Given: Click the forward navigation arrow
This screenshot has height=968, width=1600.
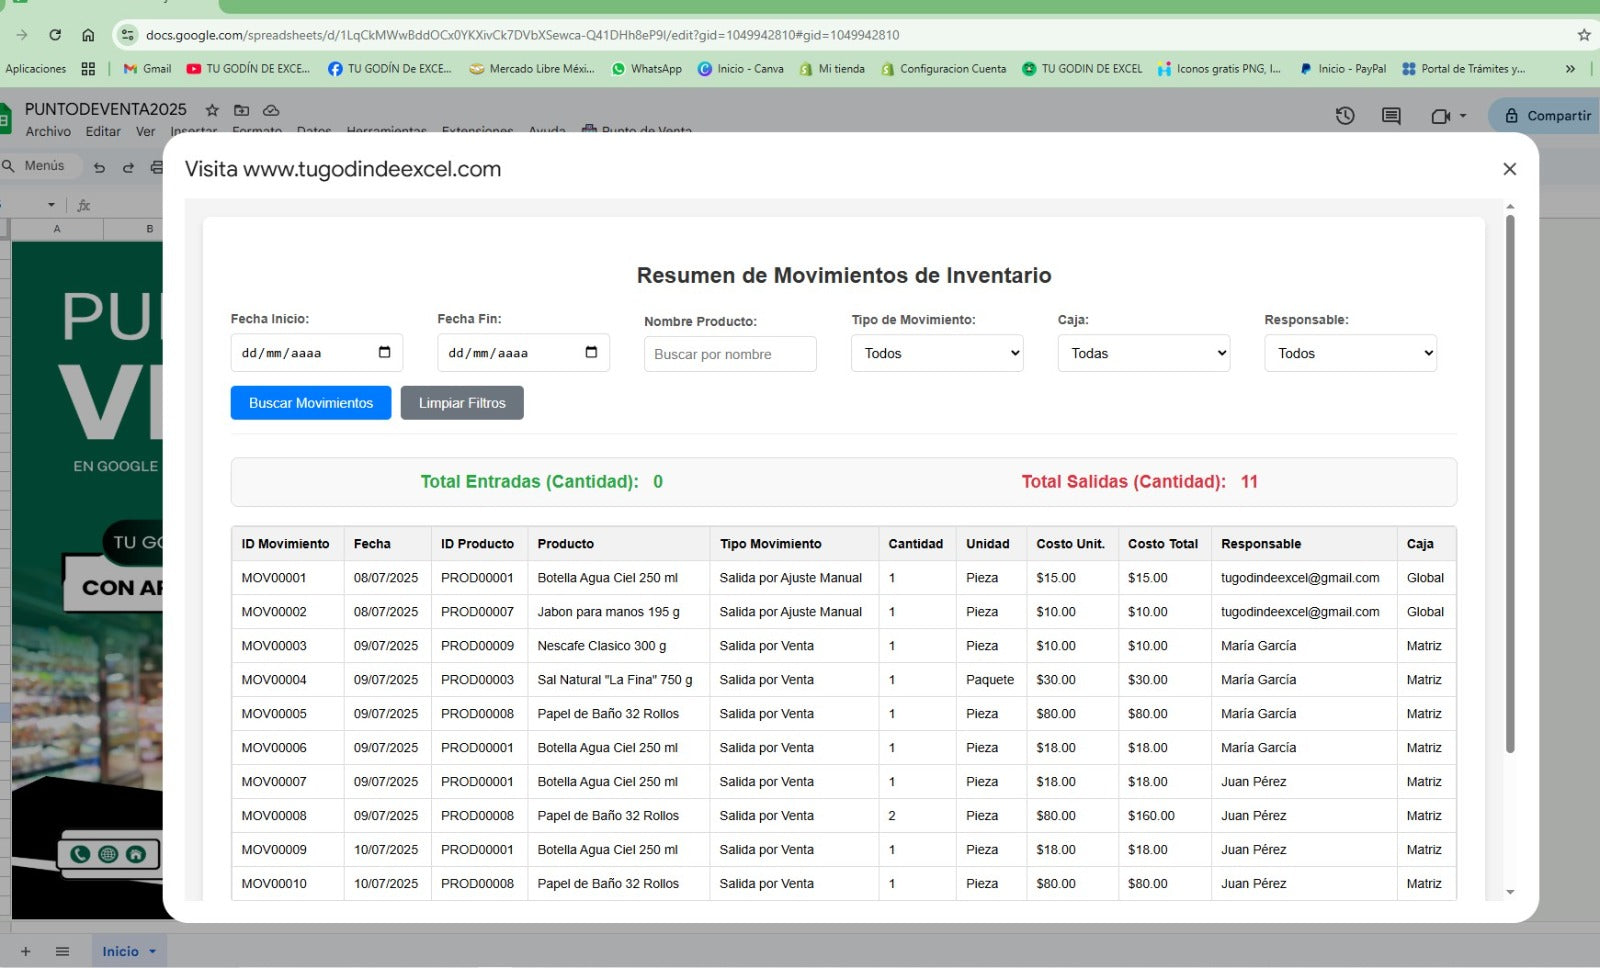Looking at the screenshot, I should [x=22, y=35].
